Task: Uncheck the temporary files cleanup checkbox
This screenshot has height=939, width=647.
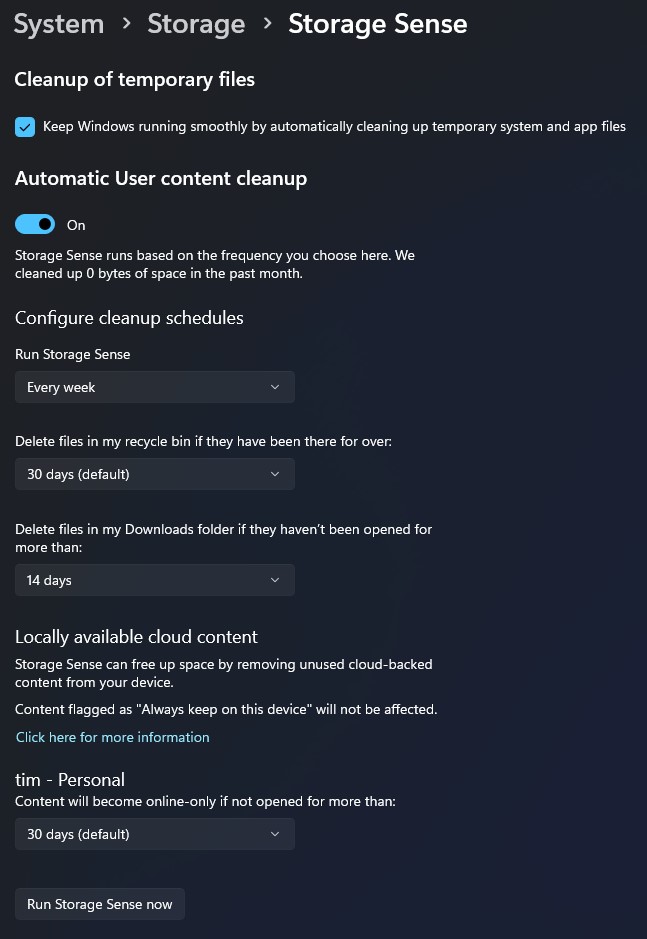Action: [25, 127]
